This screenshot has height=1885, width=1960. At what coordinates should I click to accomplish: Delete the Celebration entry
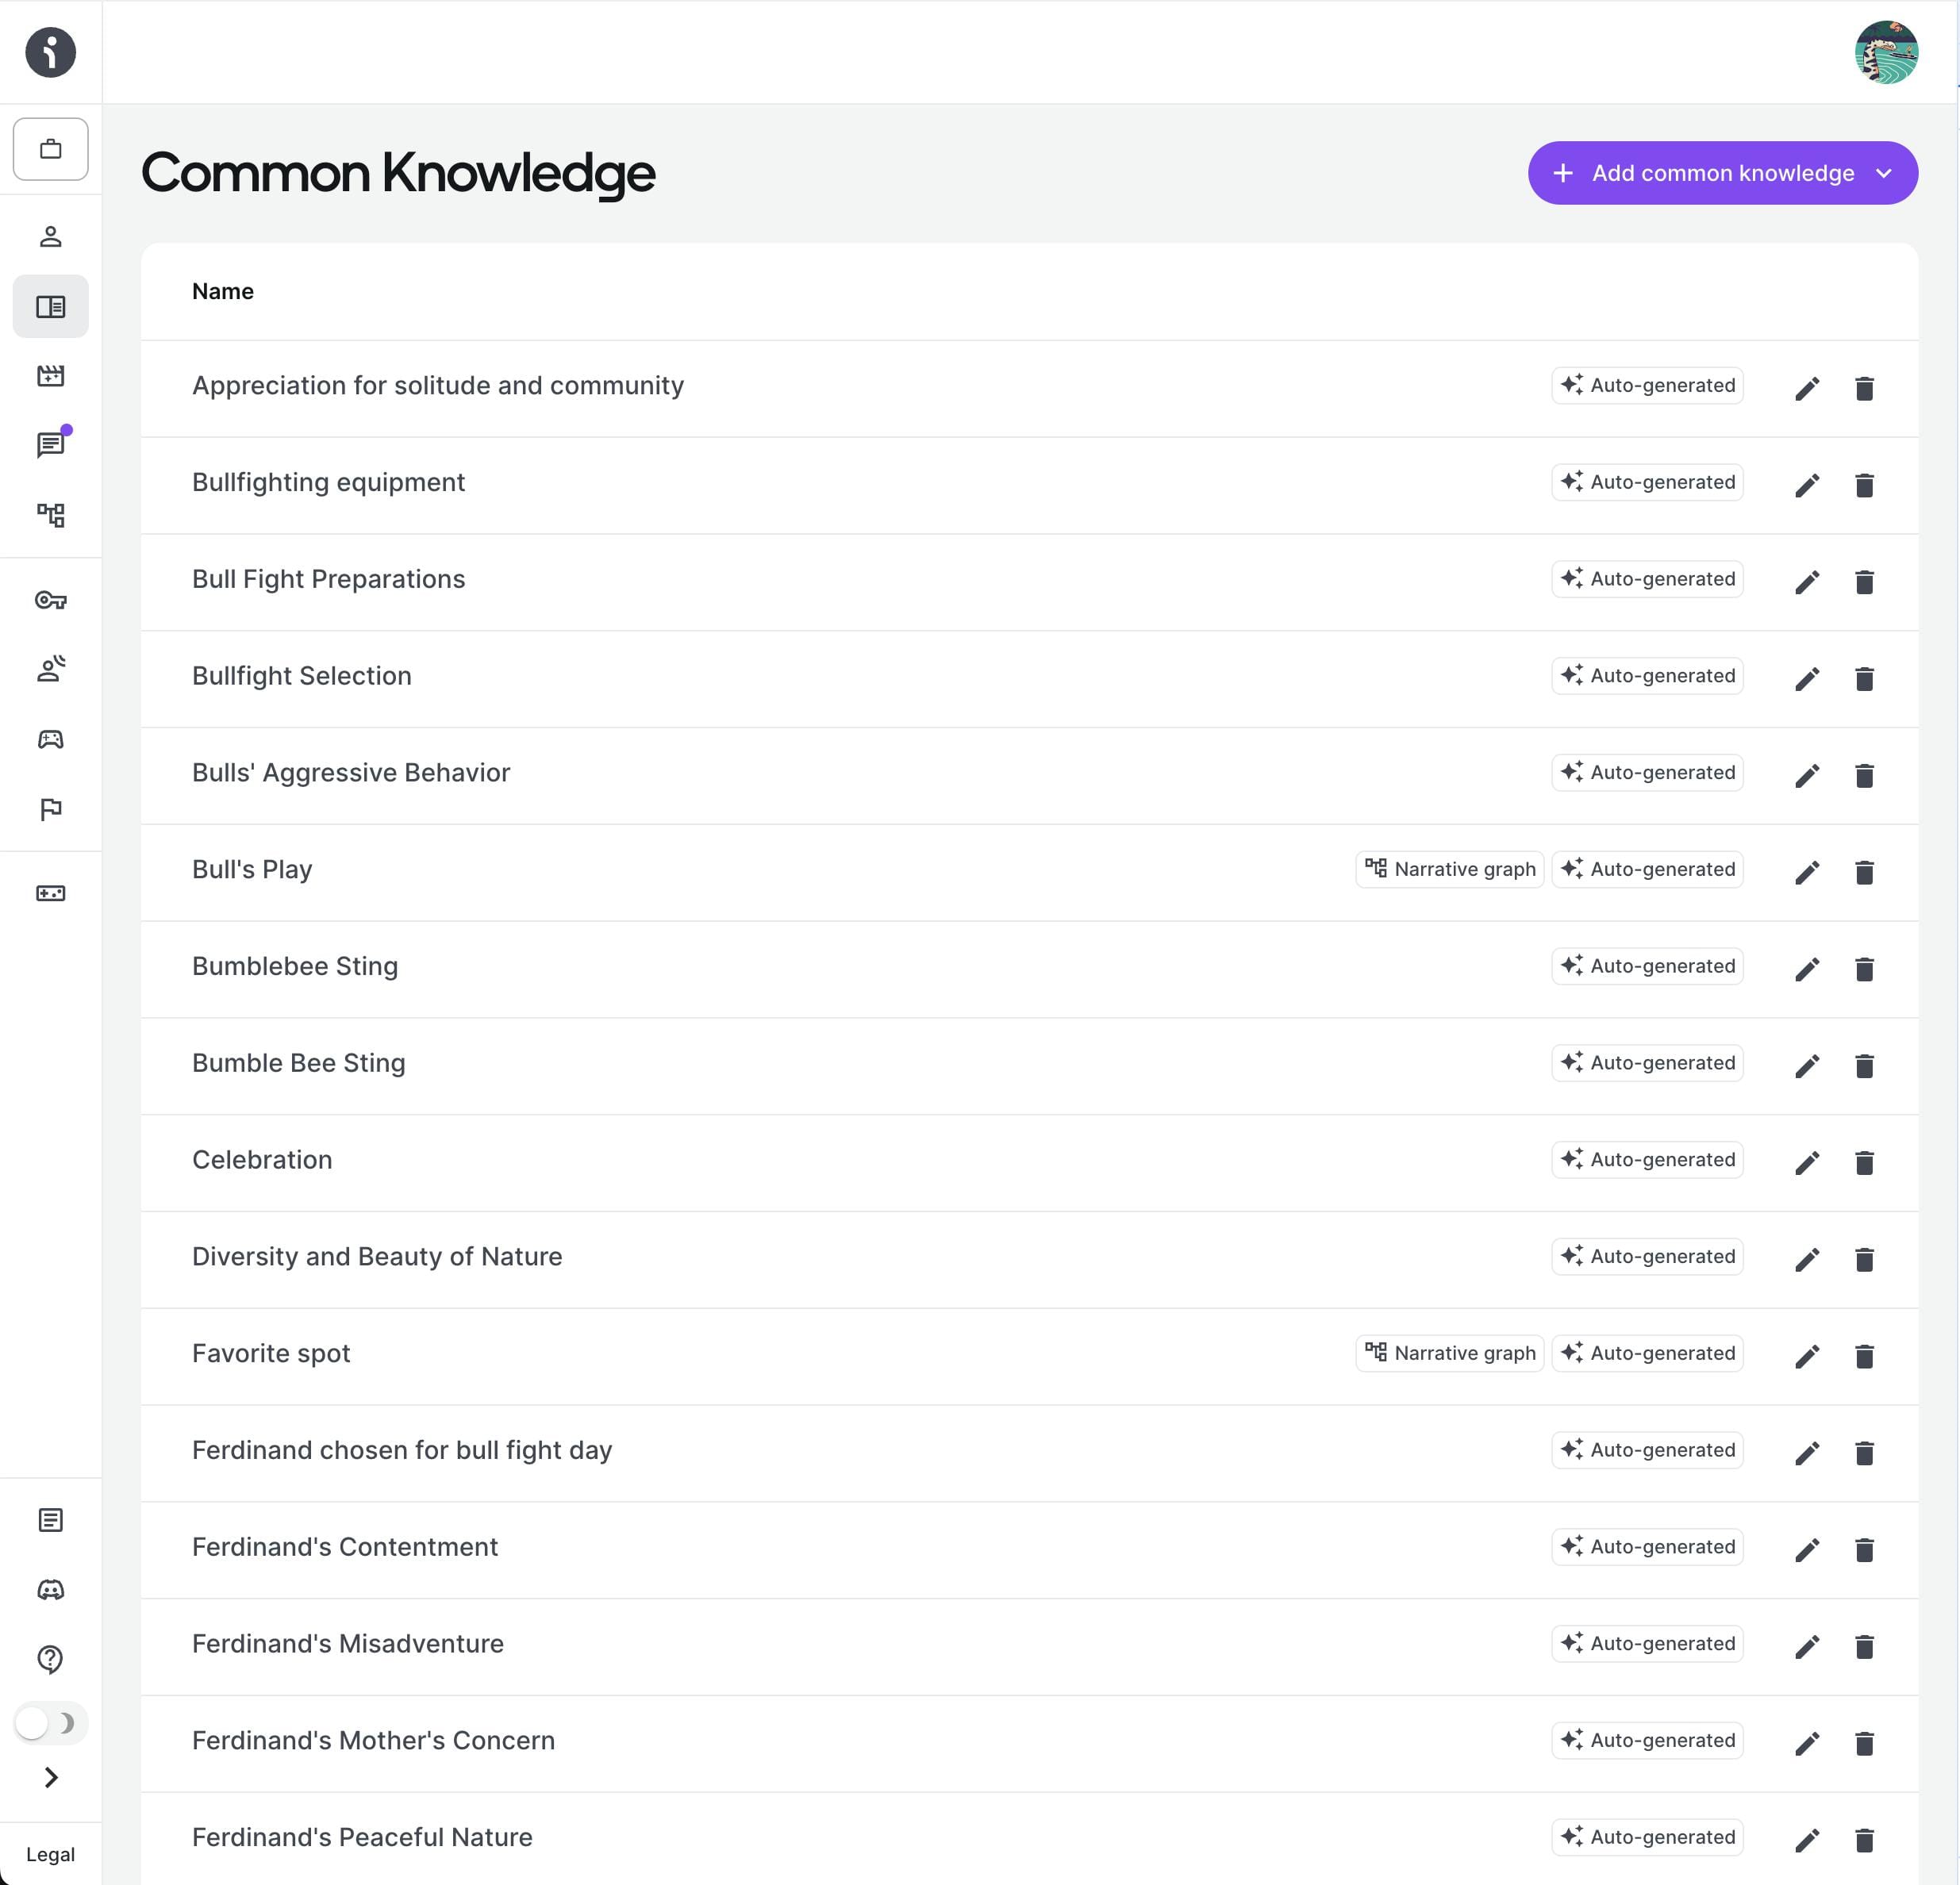[x=1863, y=1162]
